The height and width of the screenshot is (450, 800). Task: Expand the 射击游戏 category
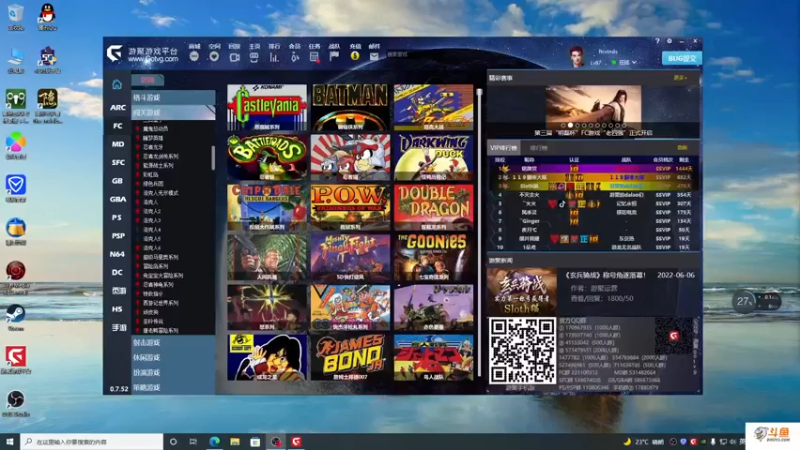click(x=173, y=342)
